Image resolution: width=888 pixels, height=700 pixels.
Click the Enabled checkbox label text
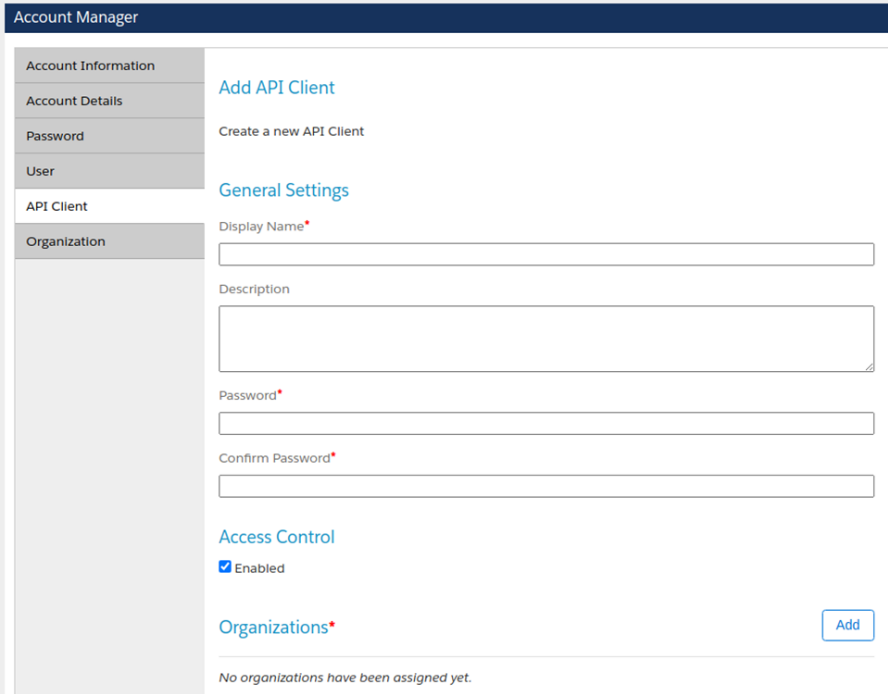click(259, 568)
